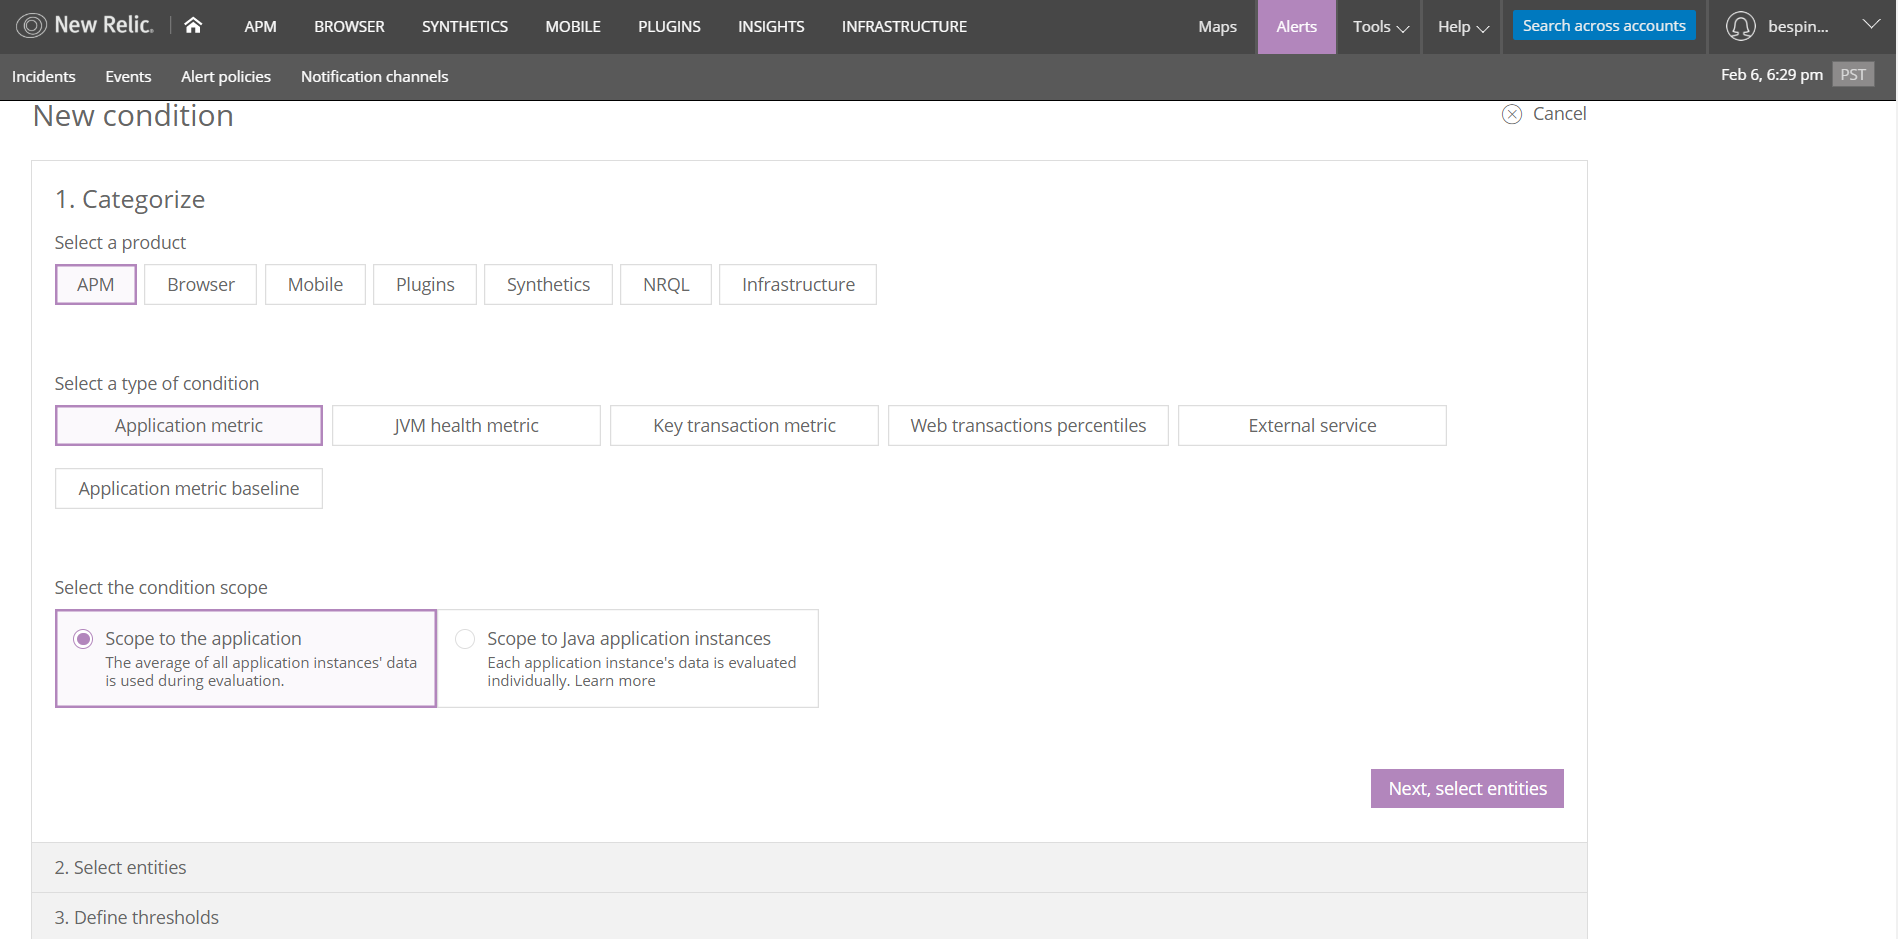
Task: Choose the NRQL product option
Action: [666, 285]
